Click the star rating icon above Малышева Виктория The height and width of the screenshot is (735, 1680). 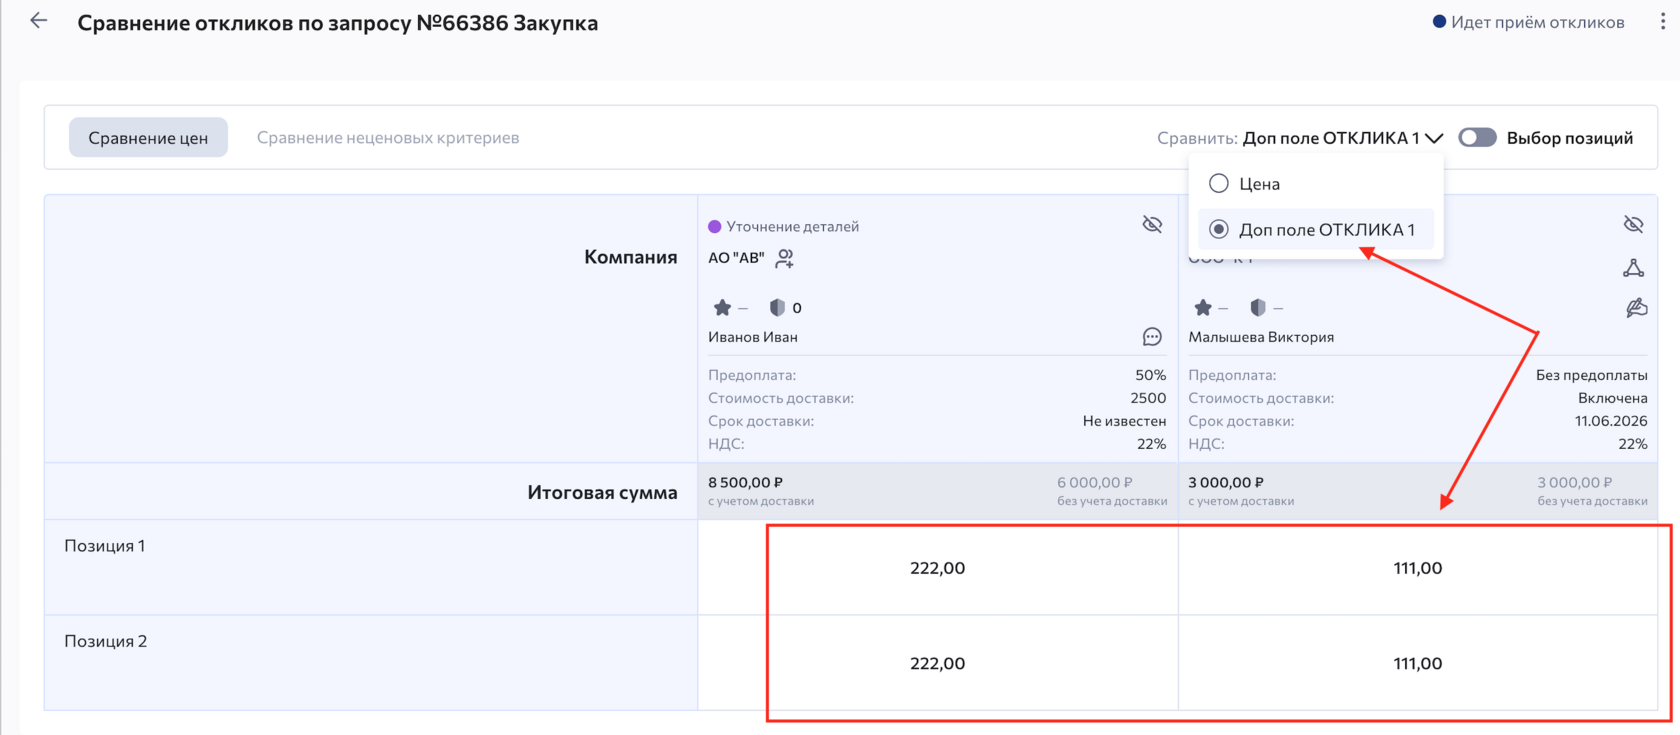click(1203, 307)
